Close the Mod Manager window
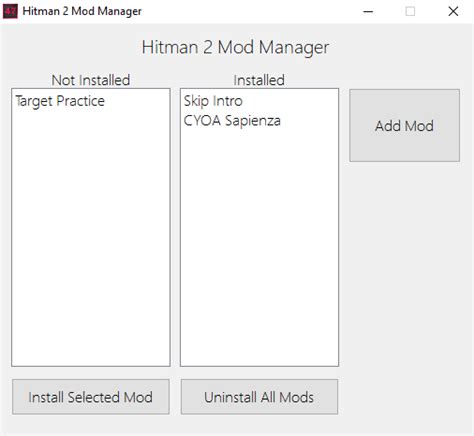Screen dimensions: 474x436 click(x=453, y=12)
